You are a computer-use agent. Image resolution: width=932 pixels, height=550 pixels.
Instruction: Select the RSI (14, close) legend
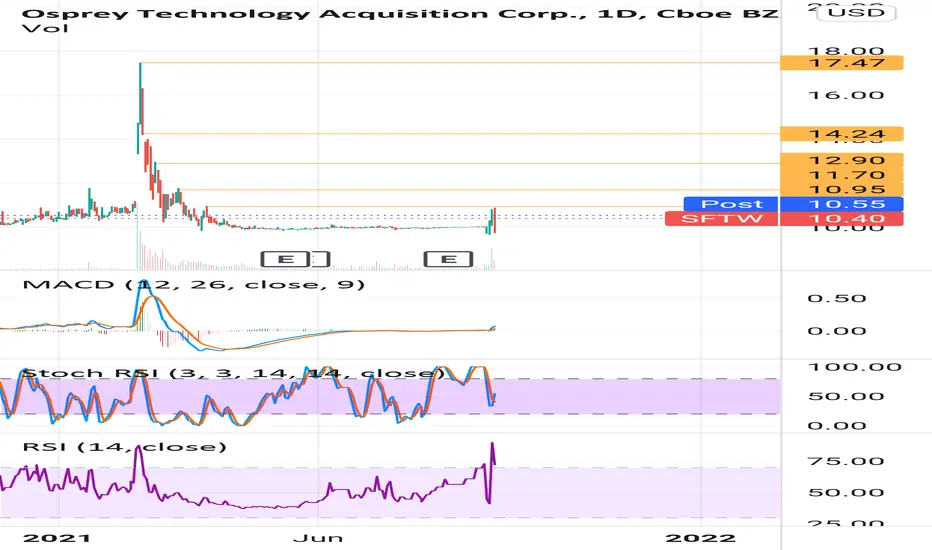pos(125,447)
